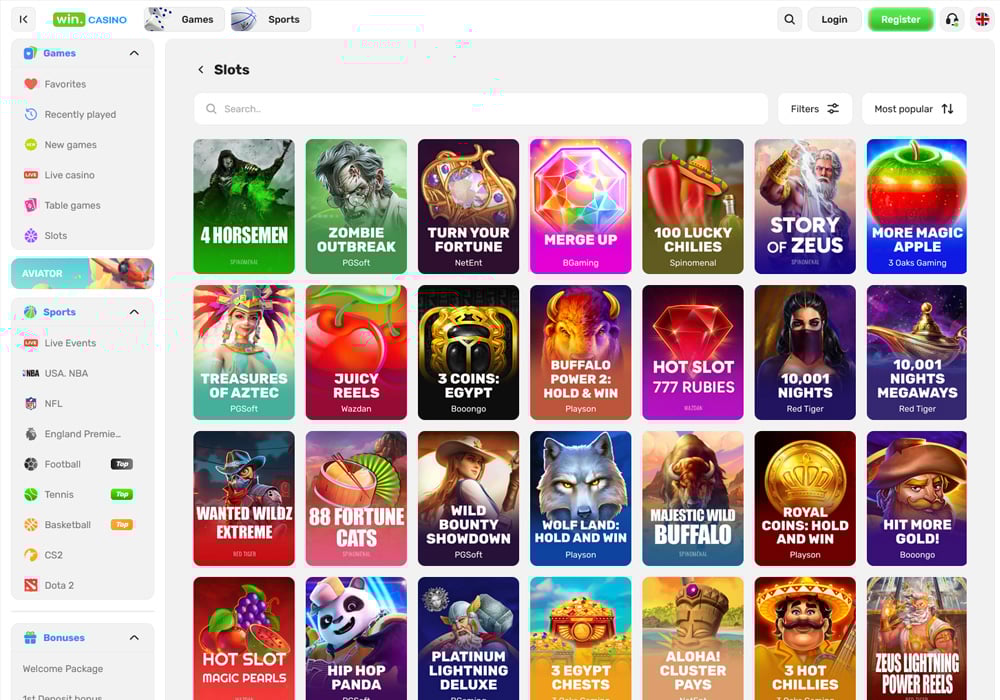Image resolution: width=1000 pixels, height=700 pixels.
Task: Open the Filters options
Action: pos(815,109)
